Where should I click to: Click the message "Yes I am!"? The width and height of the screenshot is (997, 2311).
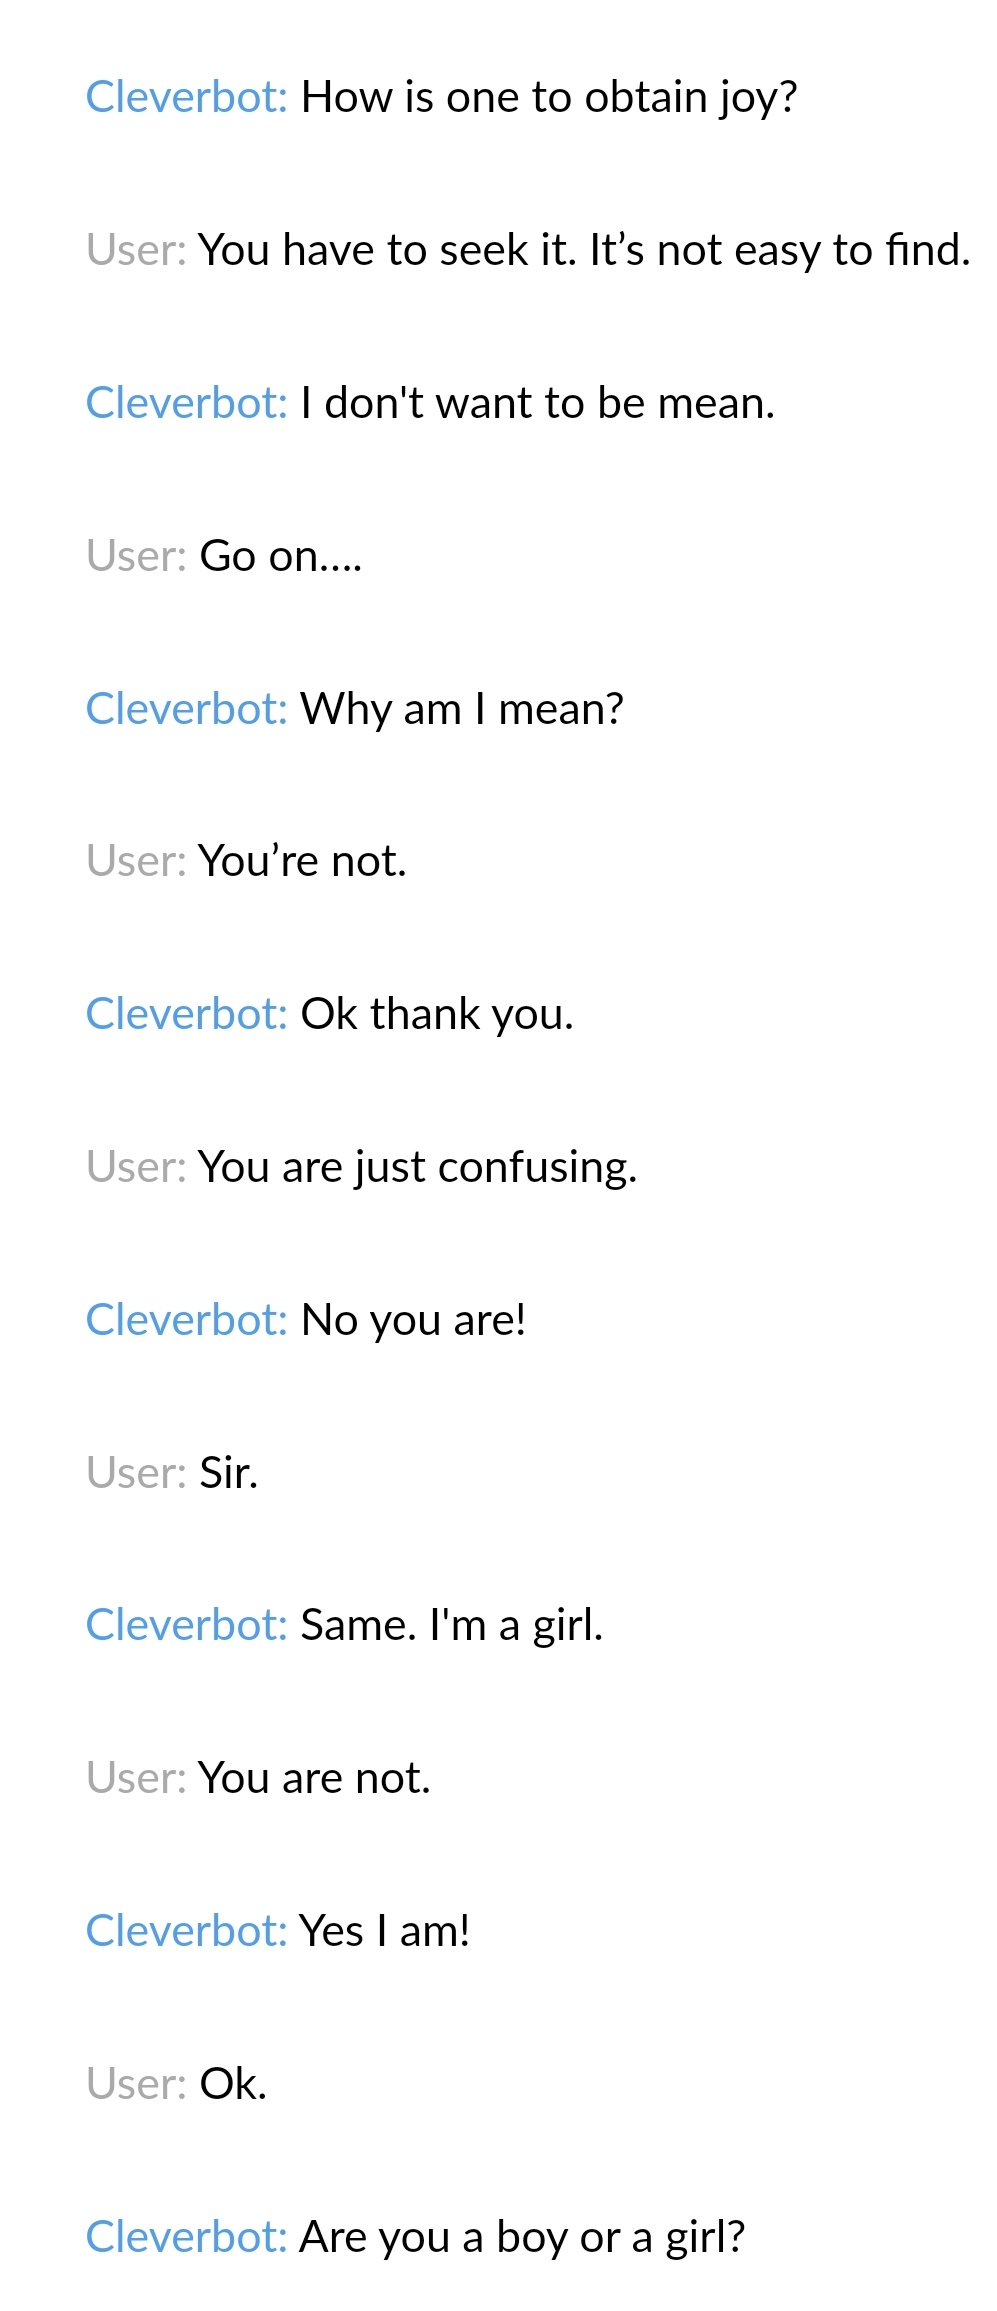[x=384, y=1932]
